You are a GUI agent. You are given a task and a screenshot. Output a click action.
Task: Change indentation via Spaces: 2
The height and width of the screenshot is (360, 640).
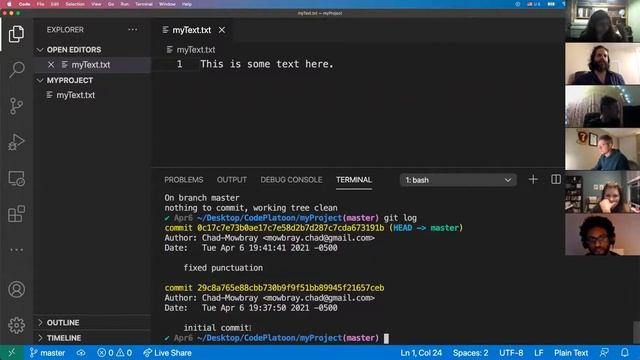(470, 353)
